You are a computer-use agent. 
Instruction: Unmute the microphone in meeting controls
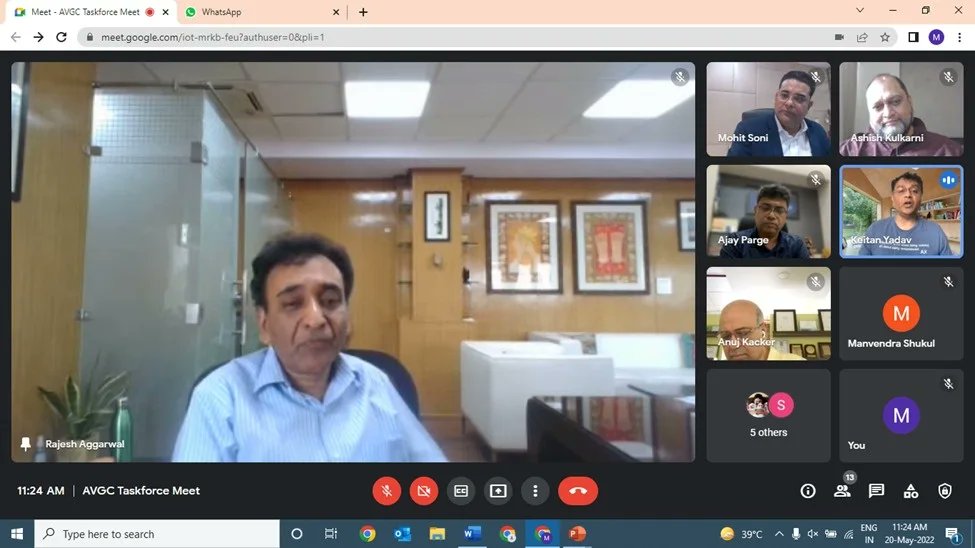coord(386,491)
